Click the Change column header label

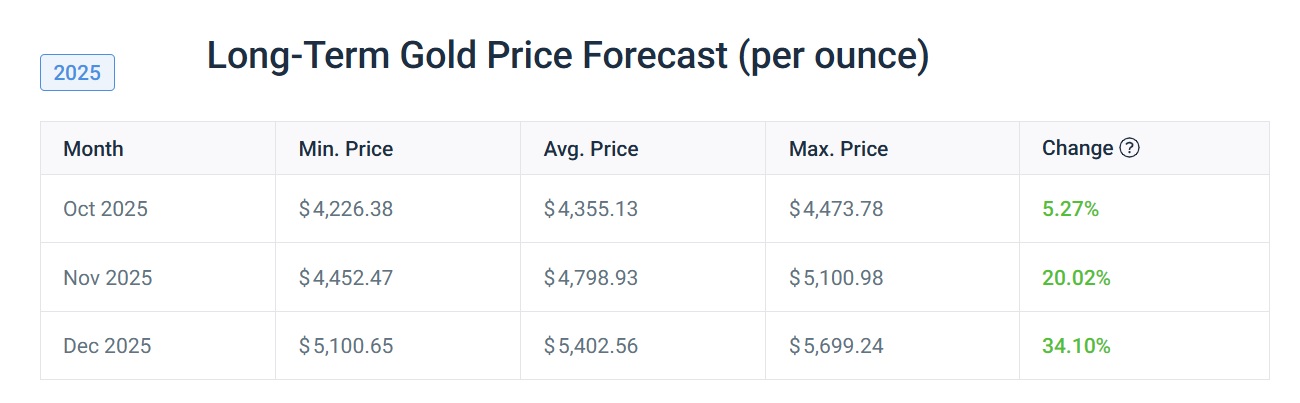point(1077,149)
